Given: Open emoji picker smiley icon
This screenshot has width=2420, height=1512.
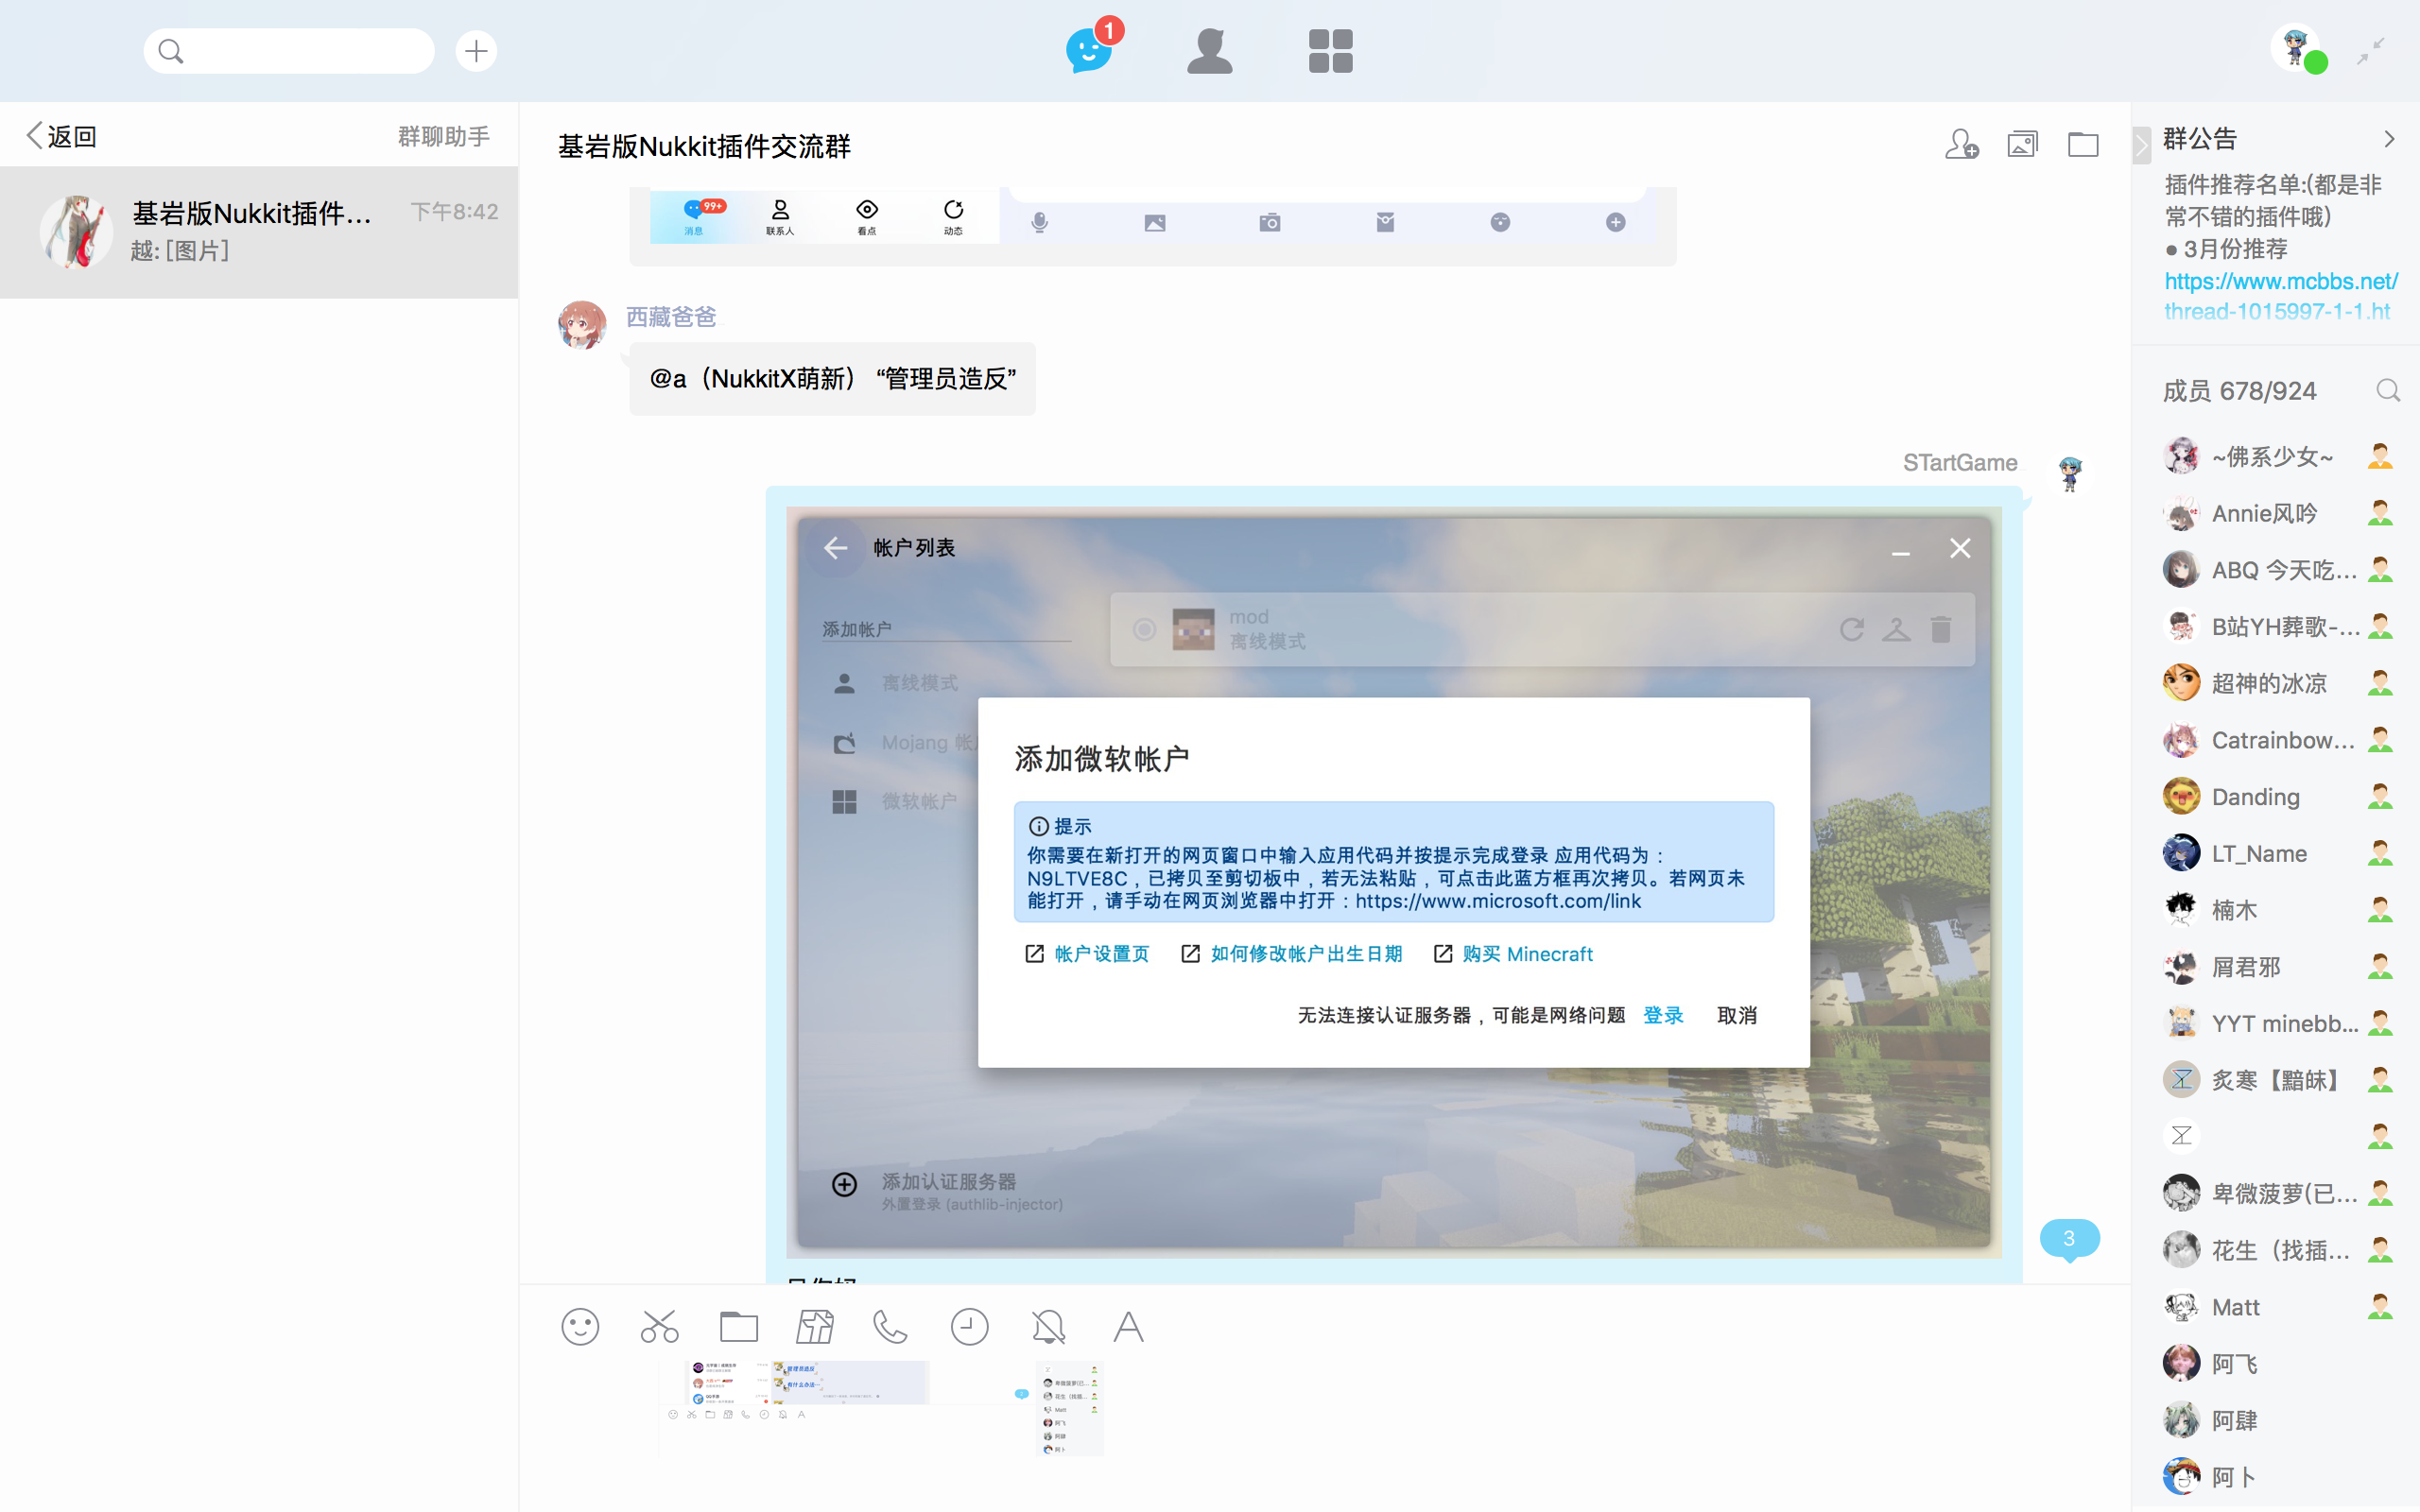Looking at the screenshot, I should (x=580, y=1326).
